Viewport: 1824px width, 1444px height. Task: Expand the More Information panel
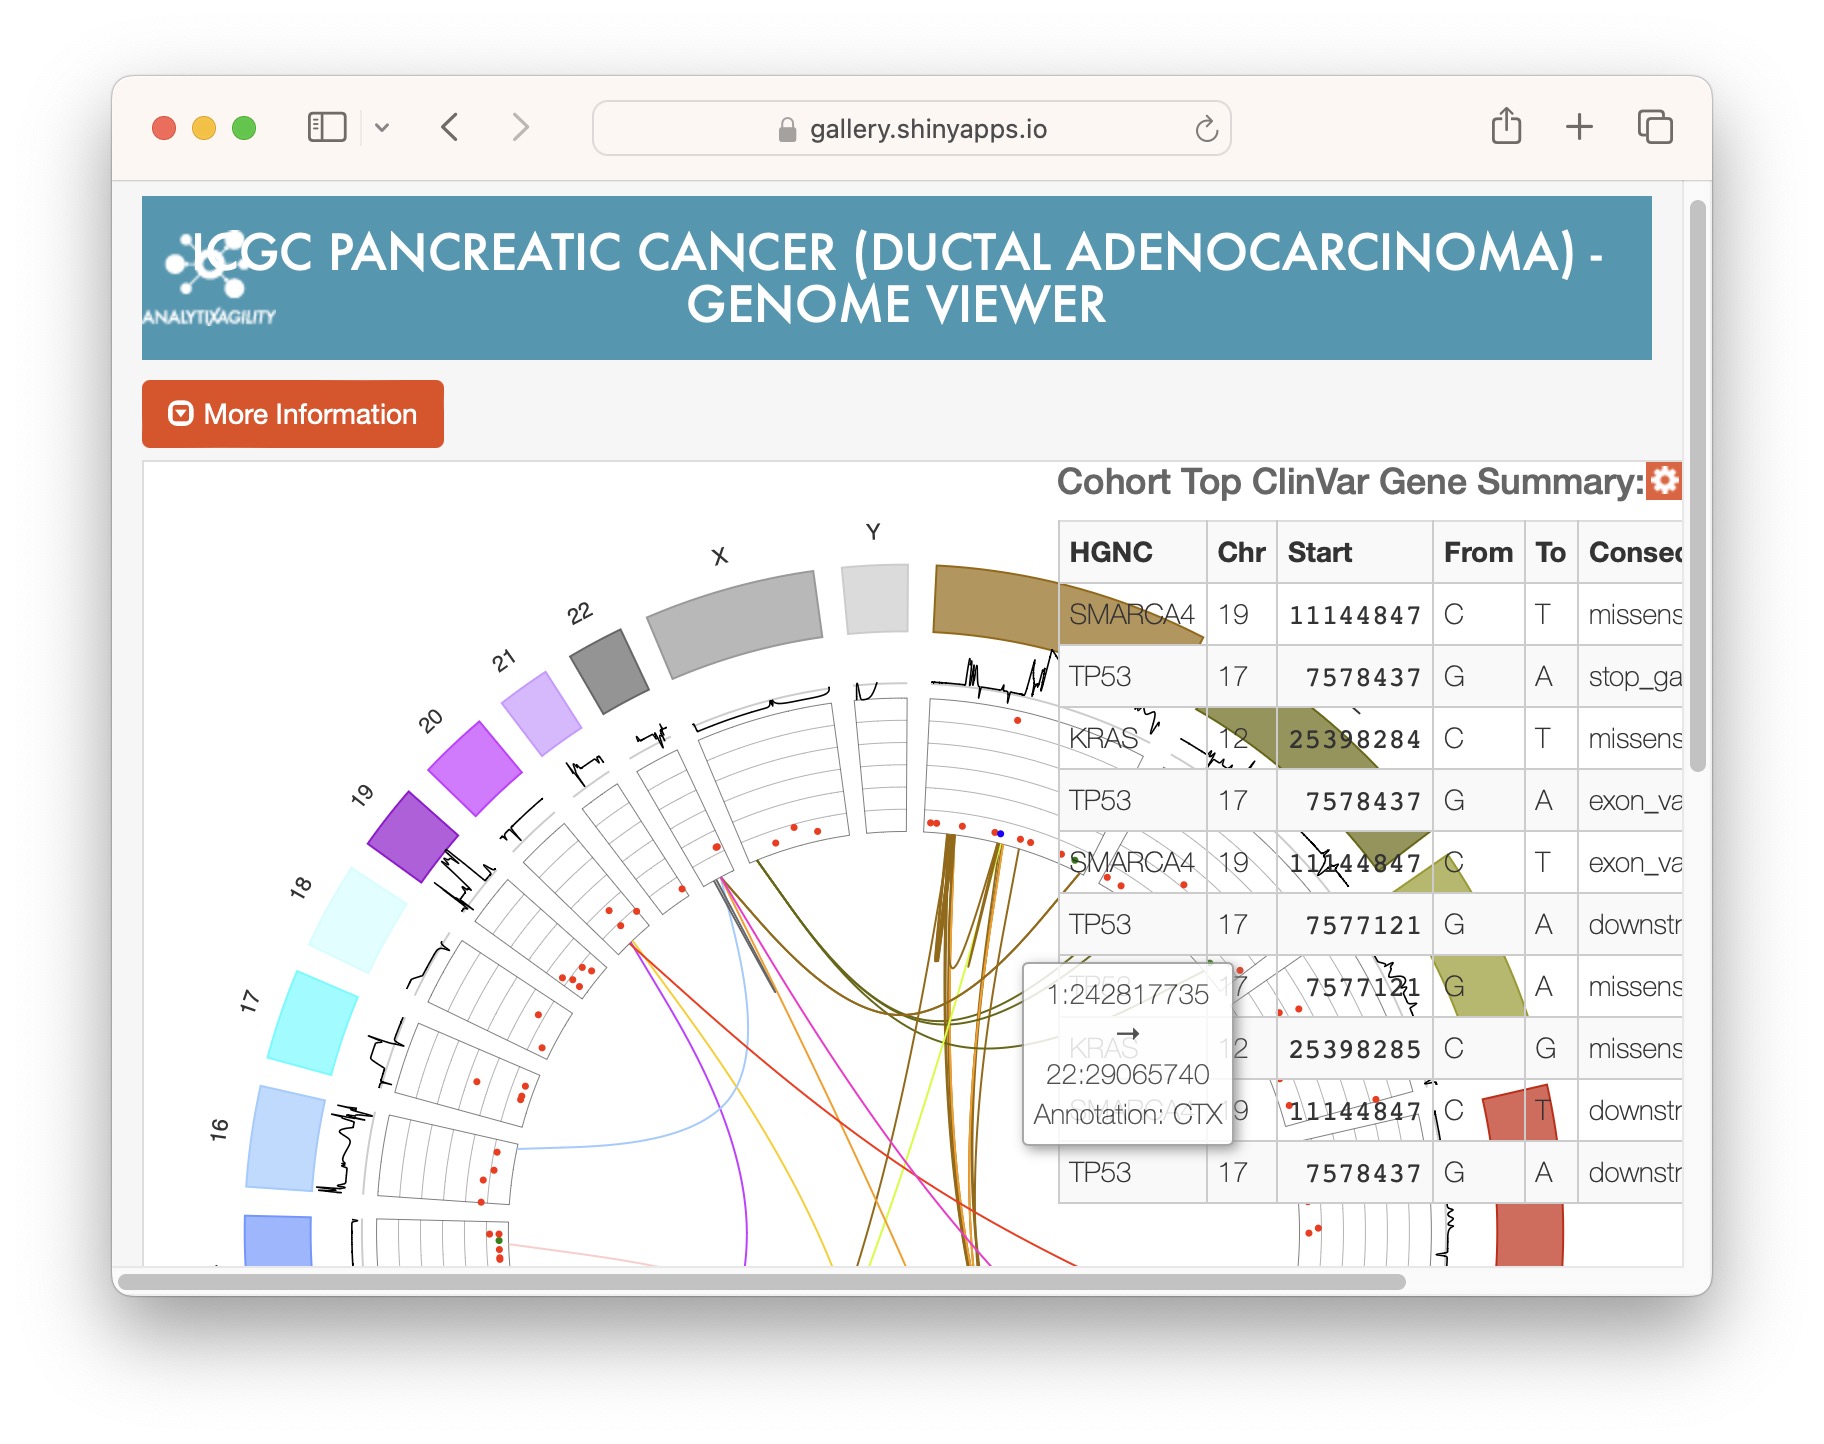(x=292, y=414)
